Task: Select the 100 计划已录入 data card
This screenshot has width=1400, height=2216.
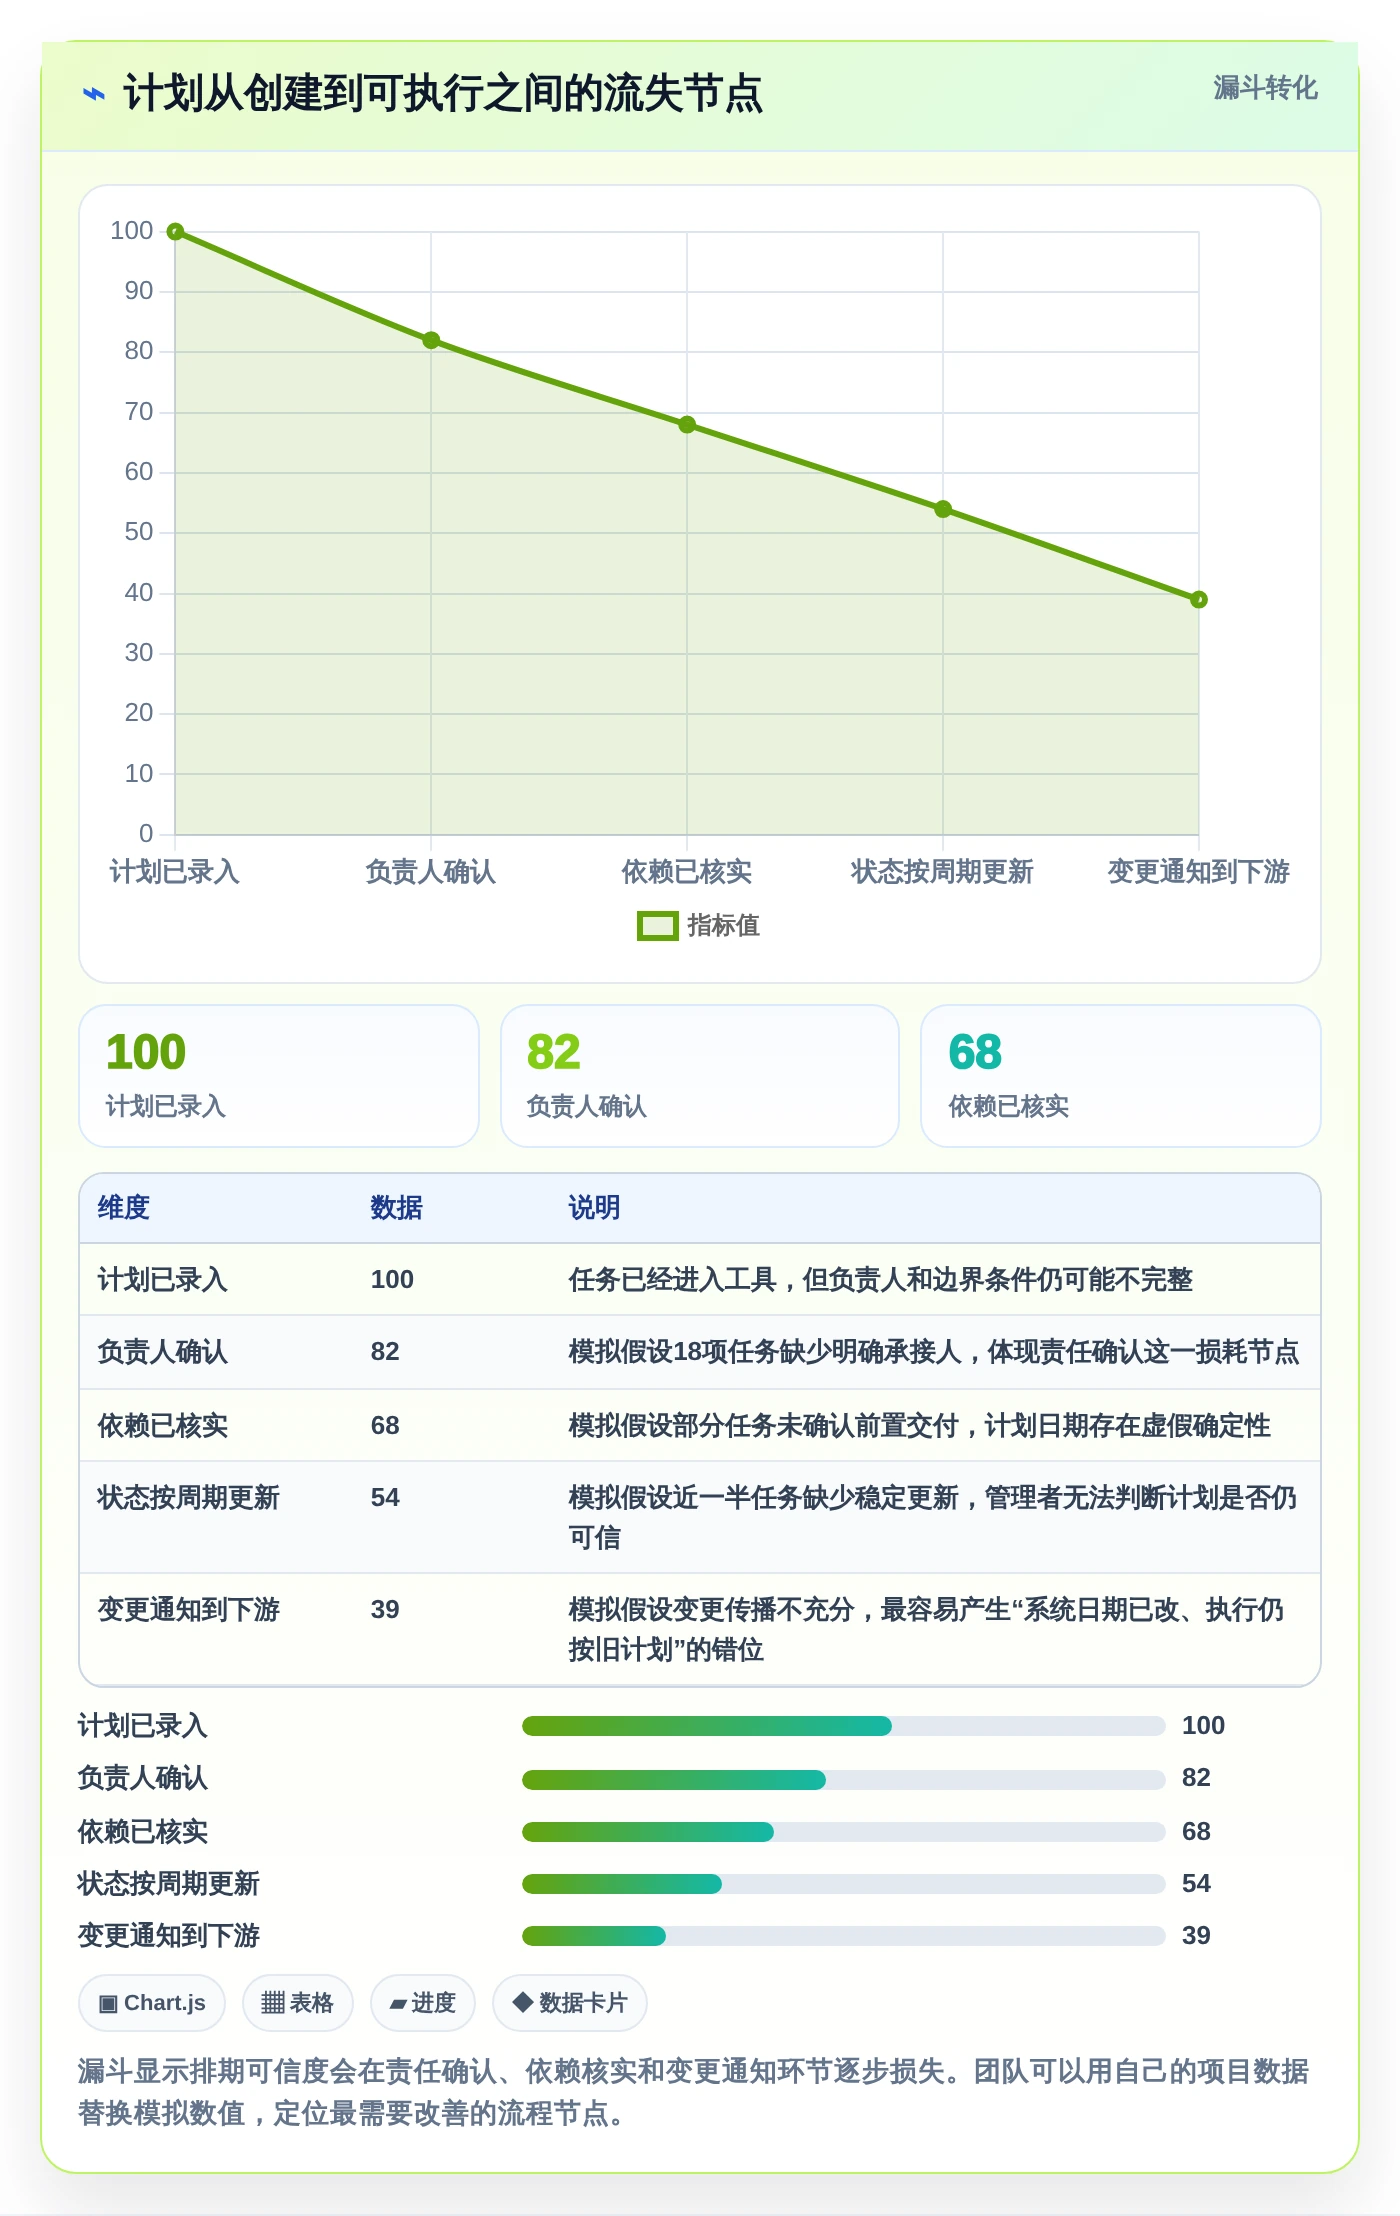Action: pos(279,1076)
